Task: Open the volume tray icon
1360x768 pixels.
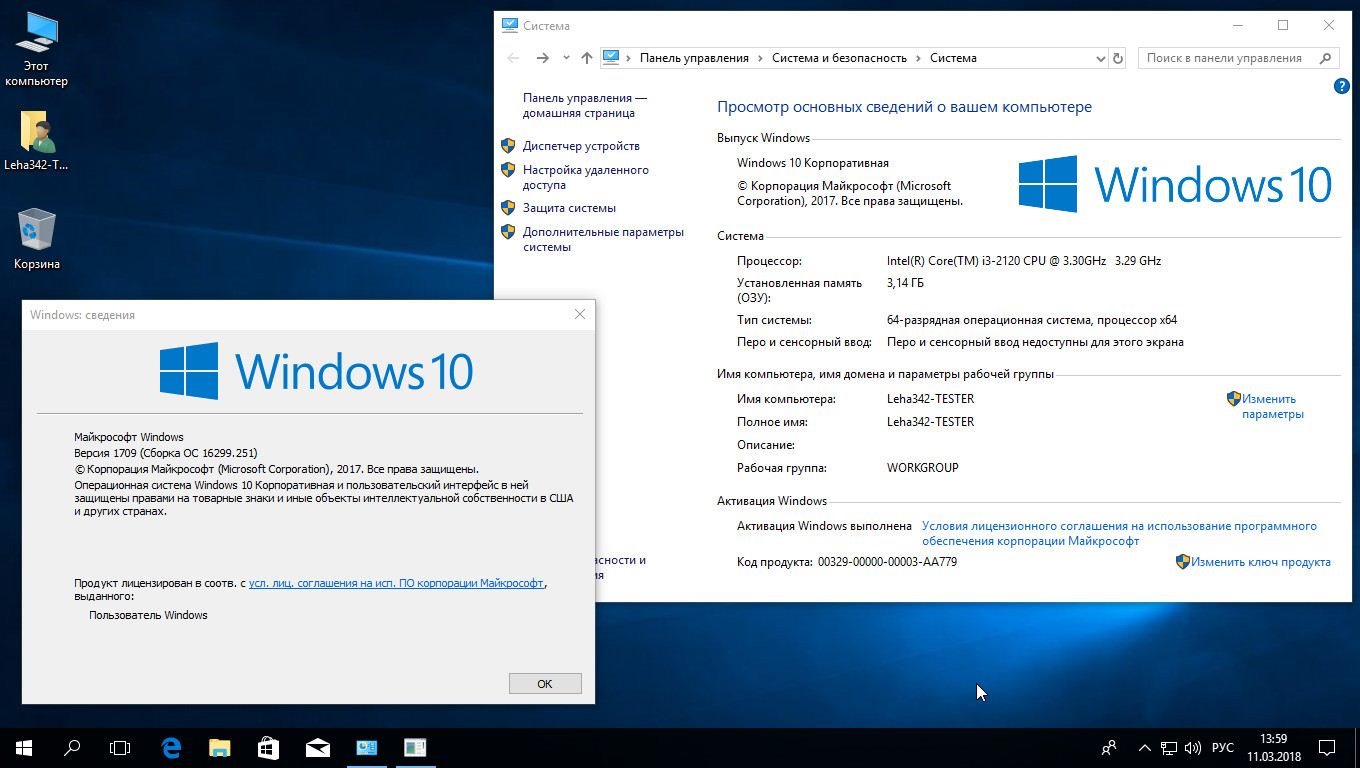Action: click(1192, 747)
